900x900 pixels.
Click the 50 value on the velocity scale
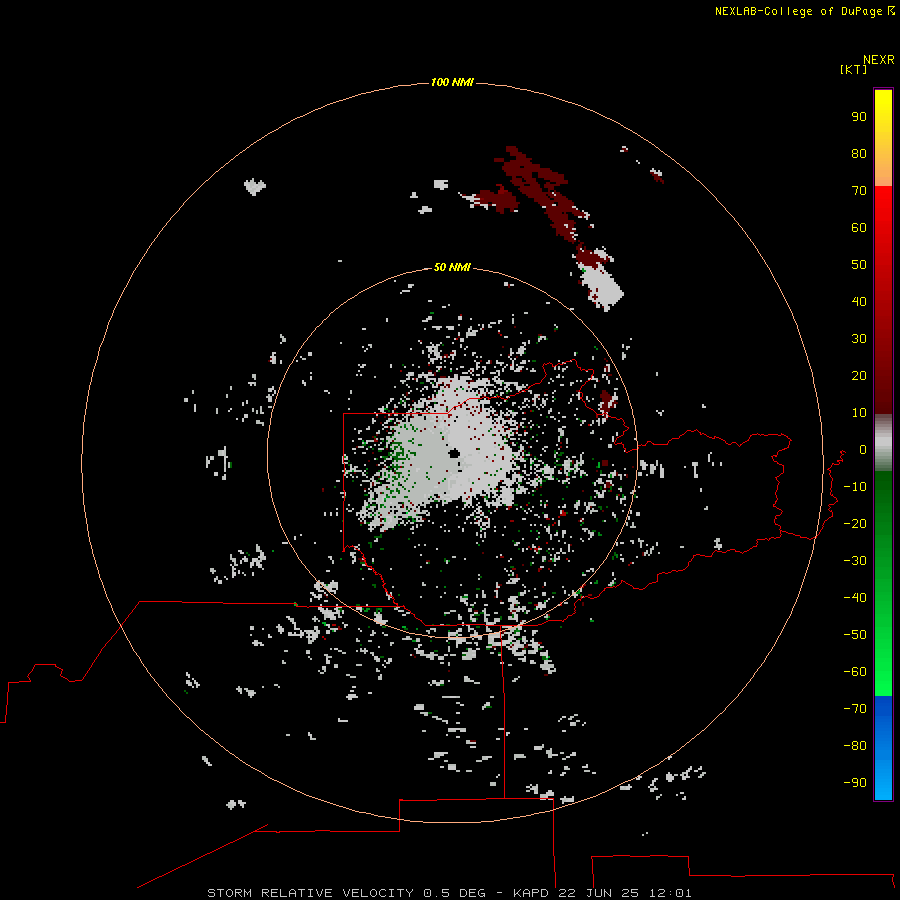click(859, 265)
